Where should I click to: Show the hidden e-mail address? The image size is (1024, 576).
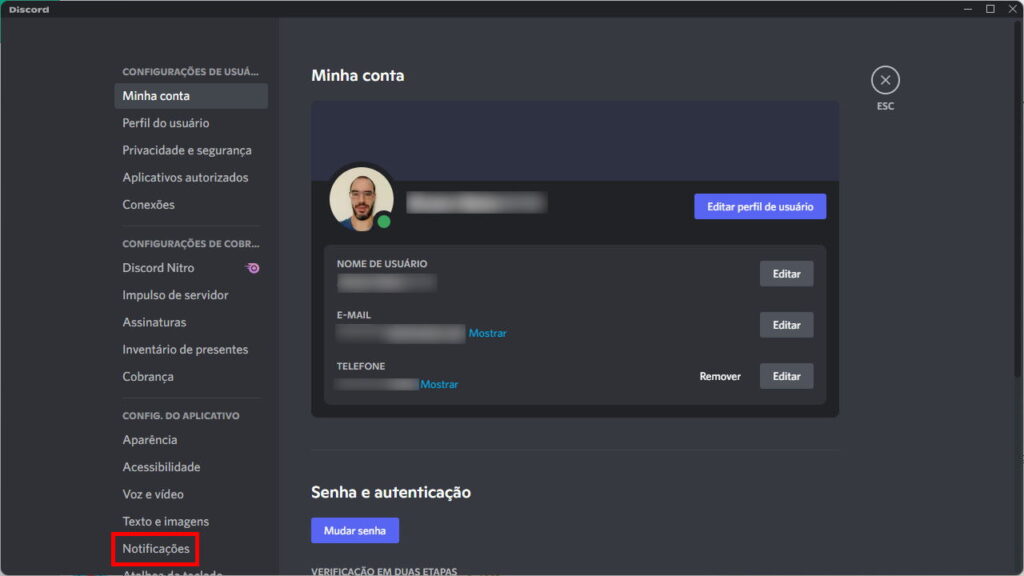click(488, 333)
